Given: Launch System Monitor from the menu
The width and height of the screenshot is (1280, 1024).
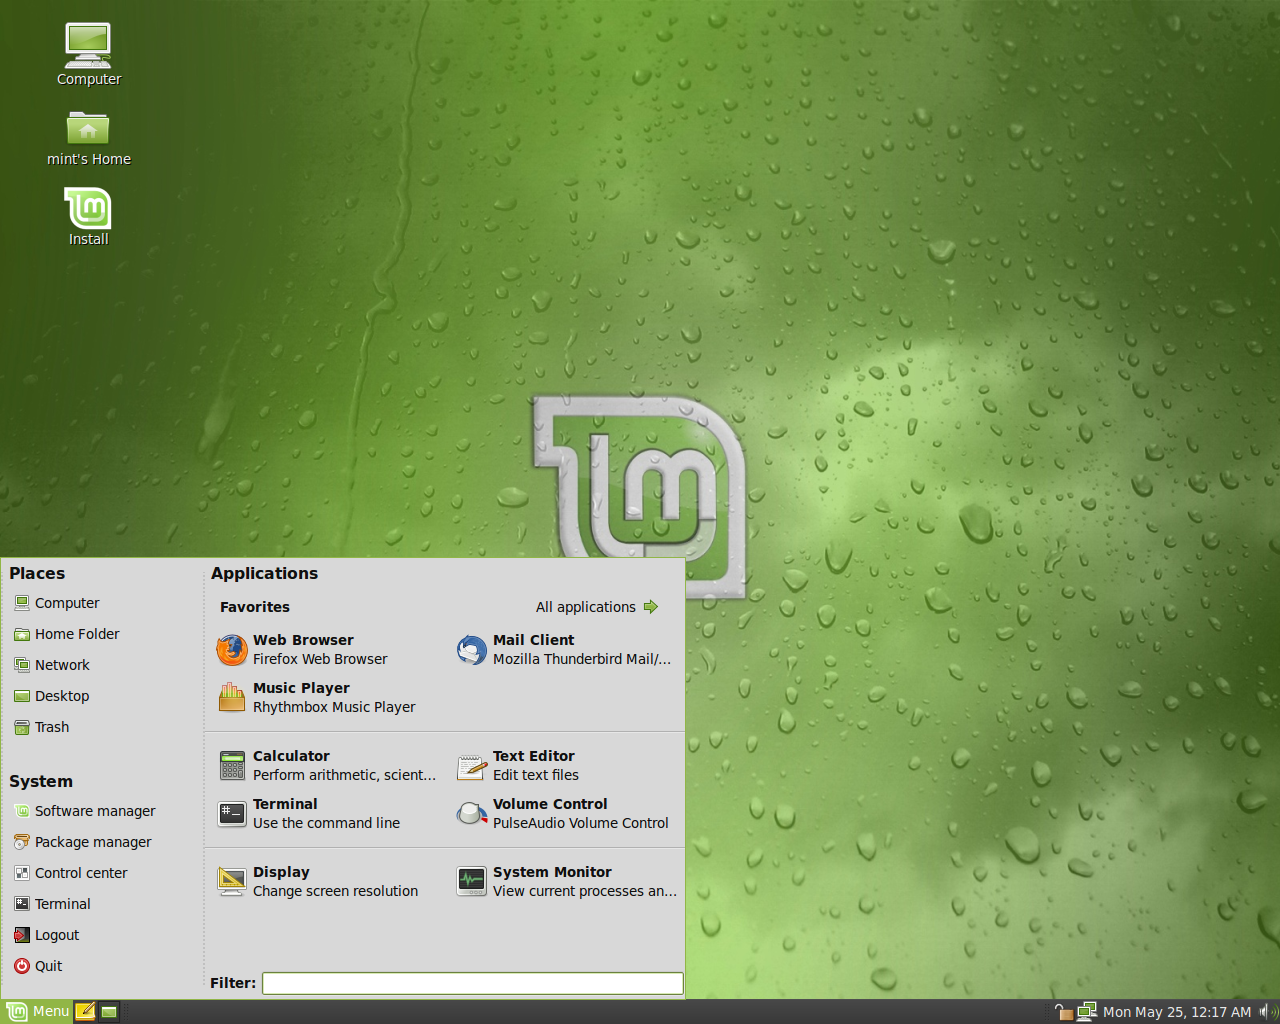Looking at the screenshot, I should (x=567, y=882).
